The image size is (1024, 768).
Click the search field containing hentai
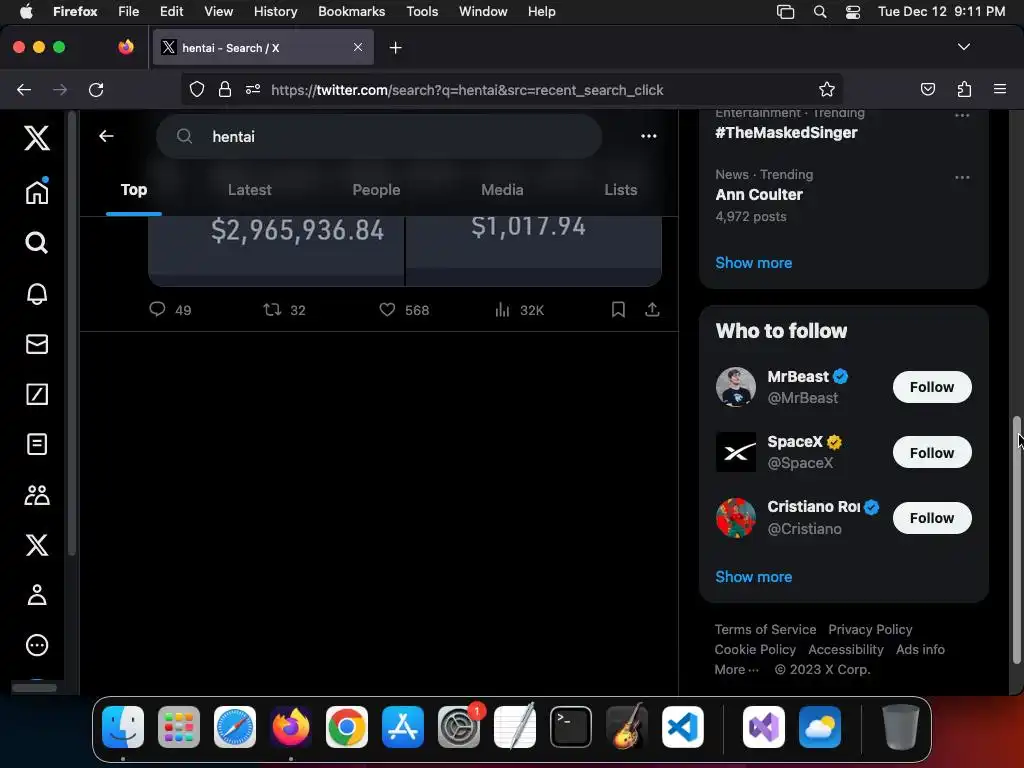pyautogui.click(x=379, y=136)
